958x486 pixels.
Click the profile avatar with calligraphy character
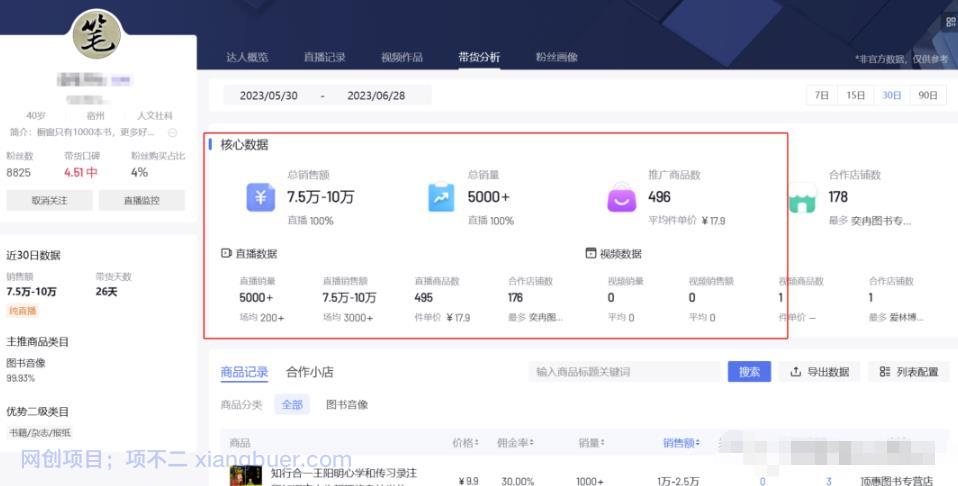97,35
